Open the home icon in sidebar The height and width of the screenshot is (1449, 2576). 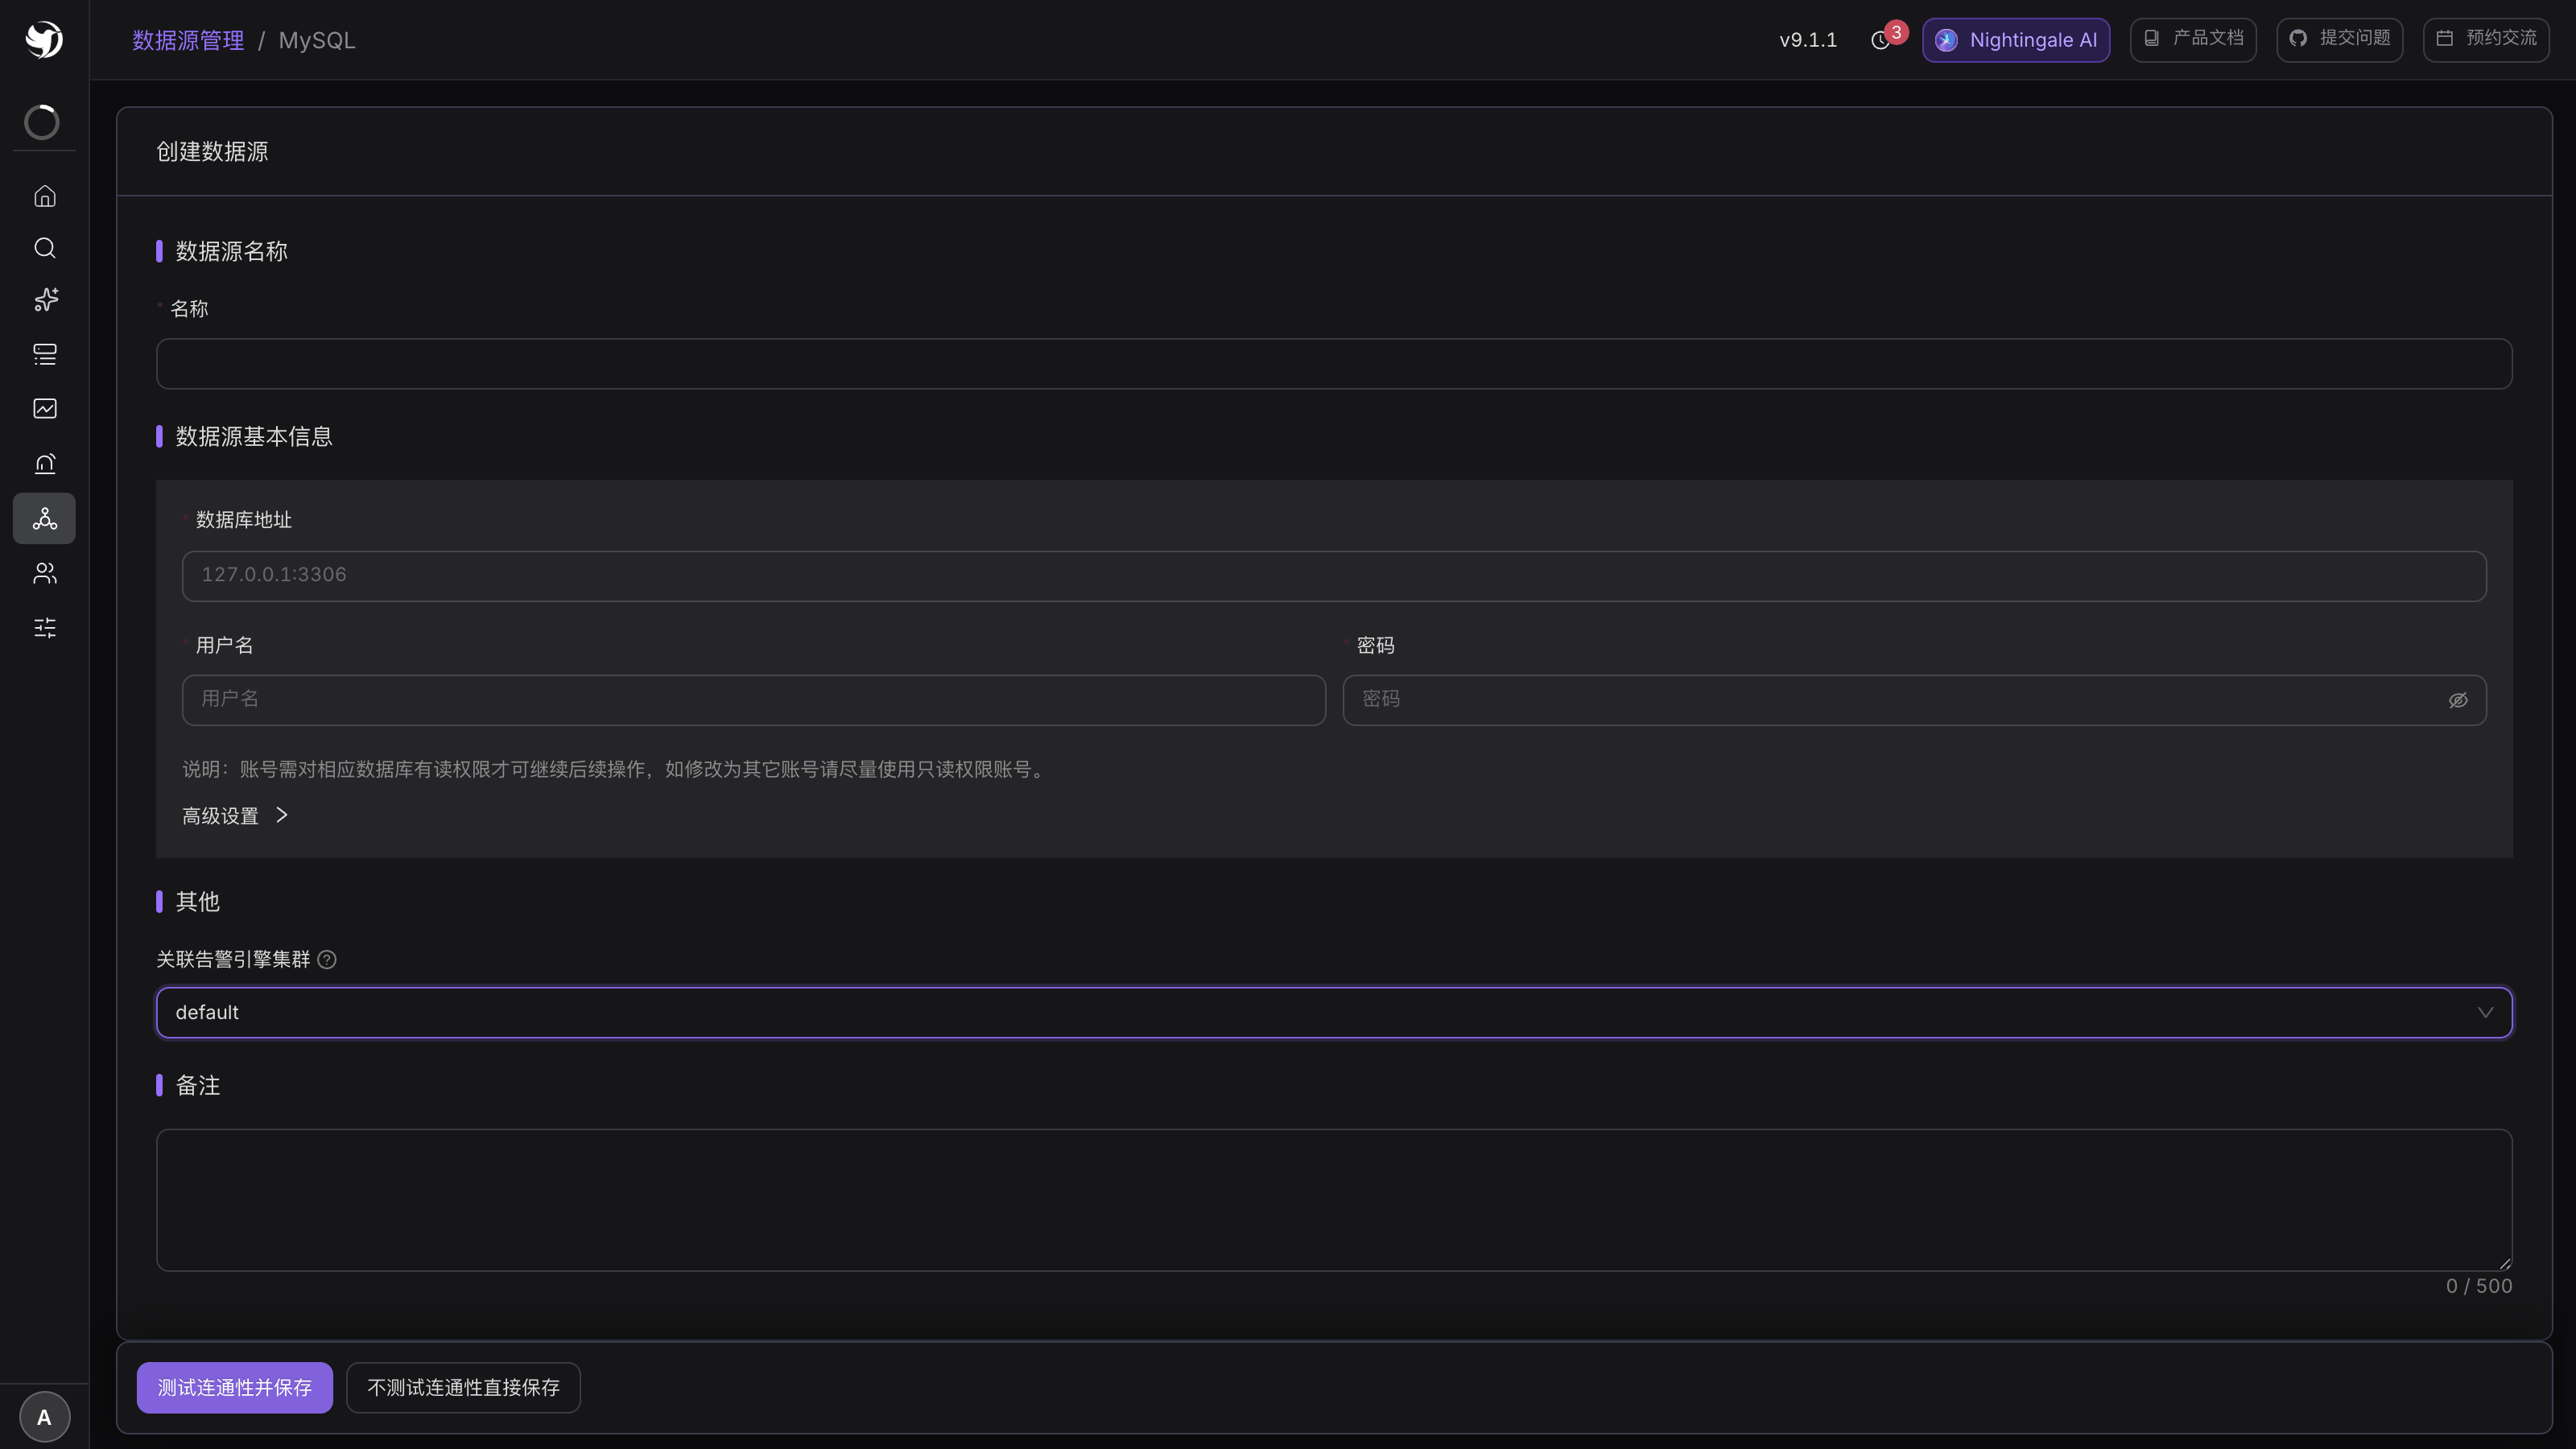pos(44,196)
